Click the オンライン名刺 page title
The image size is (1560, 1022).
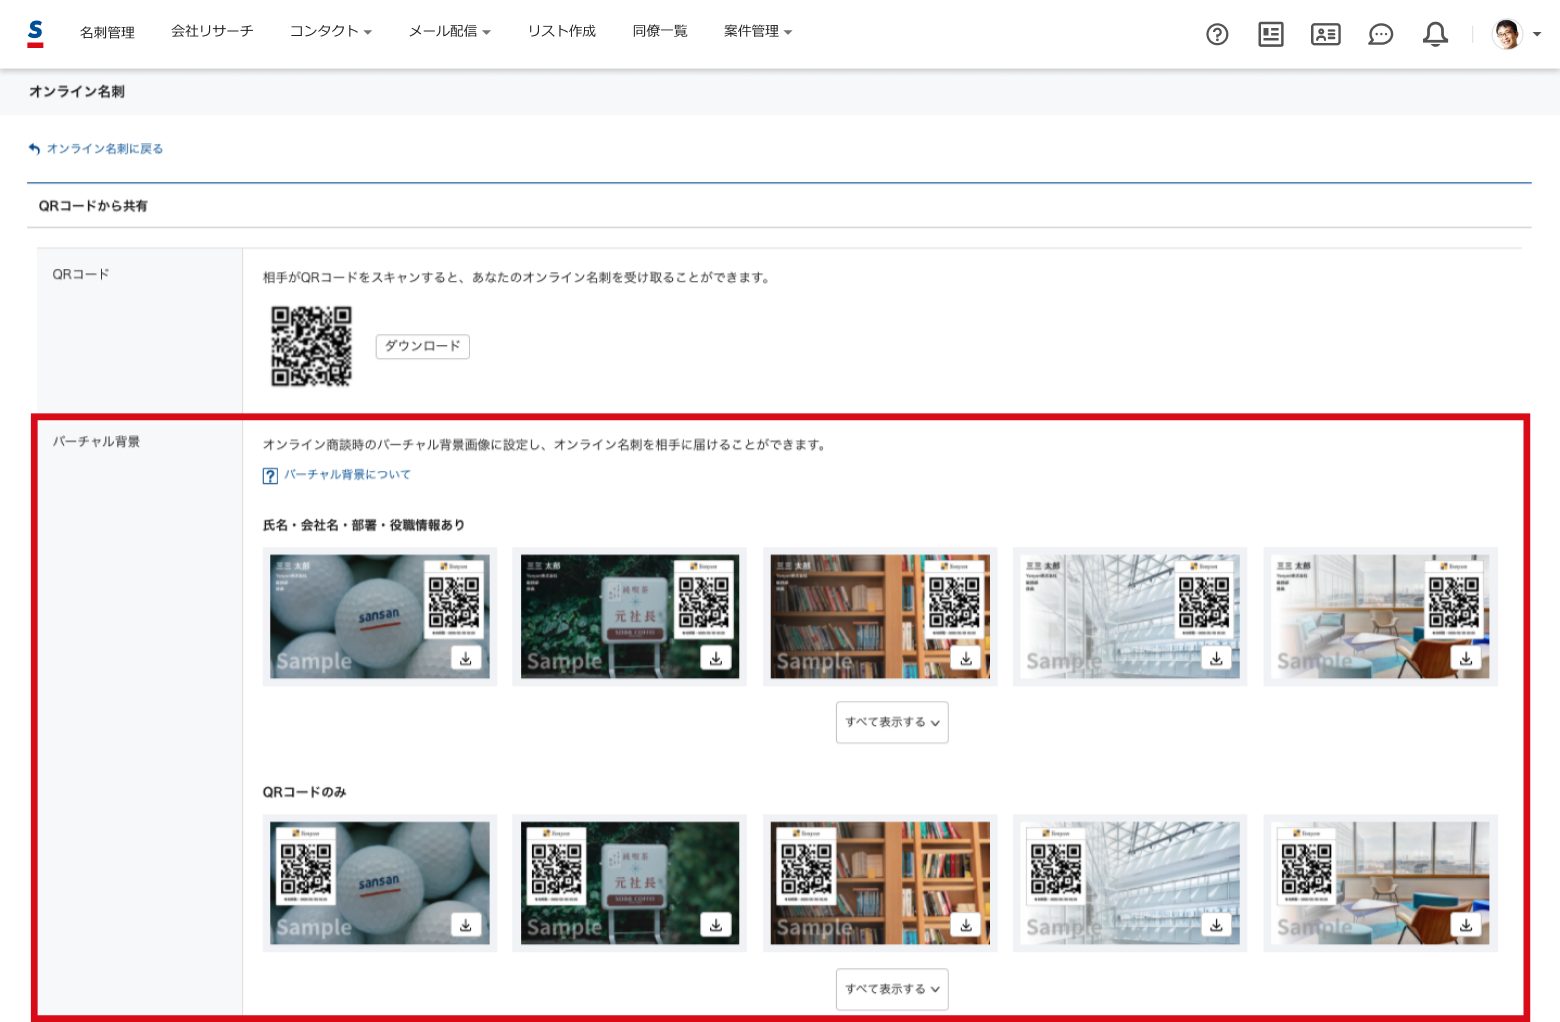[77, 92]
